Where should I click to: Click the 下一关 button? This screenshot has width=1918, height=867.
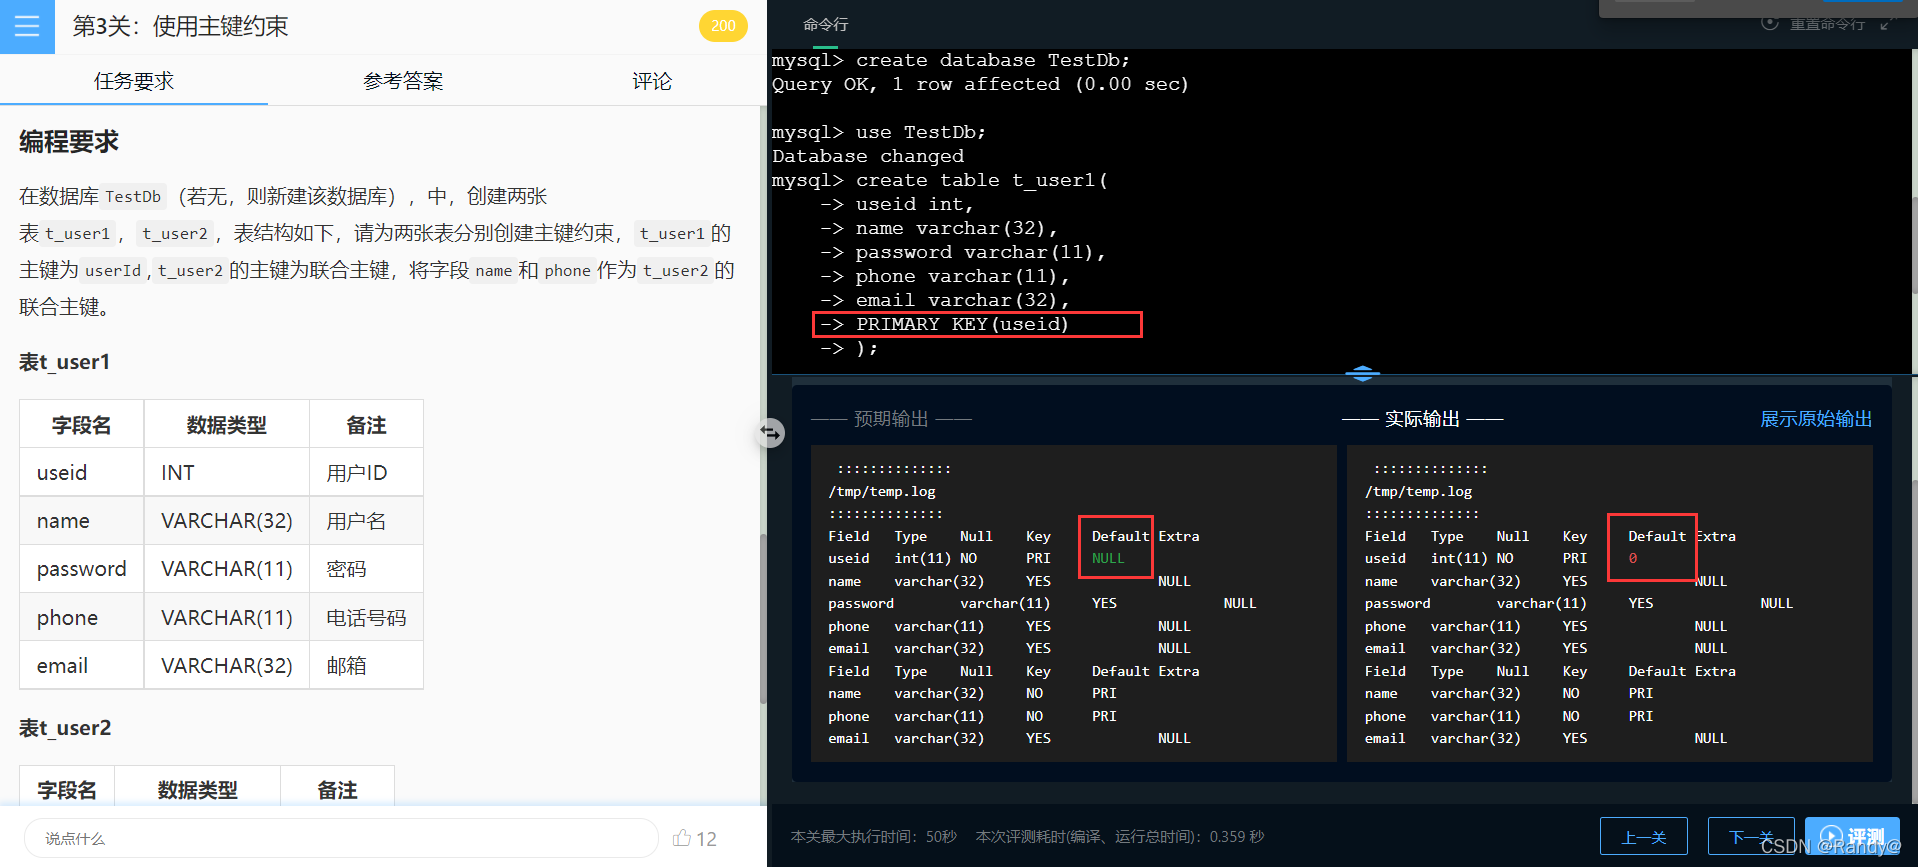pyautogui.click(x=1751, y=837)
